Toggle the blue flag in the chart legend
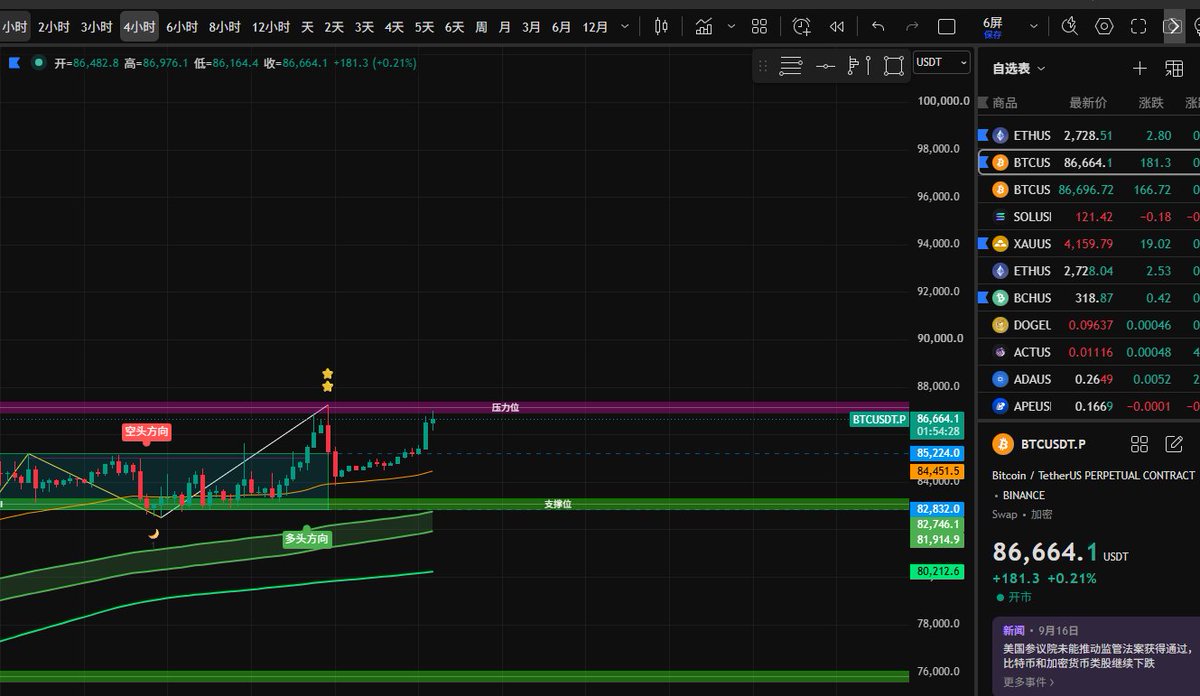Viewport: 1200px width, 696px height. pos(14,62)
